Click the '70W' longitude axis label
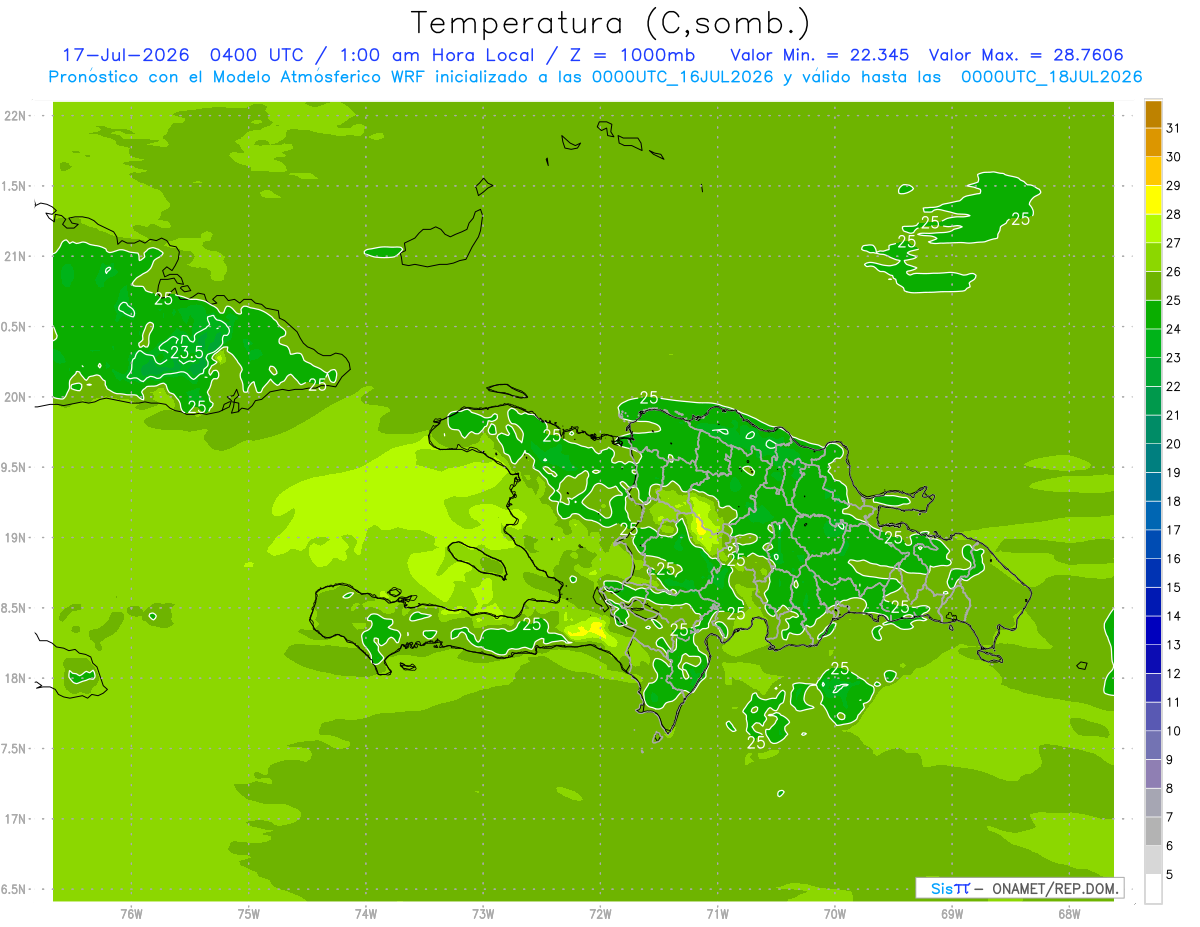 tap(835, 913)
